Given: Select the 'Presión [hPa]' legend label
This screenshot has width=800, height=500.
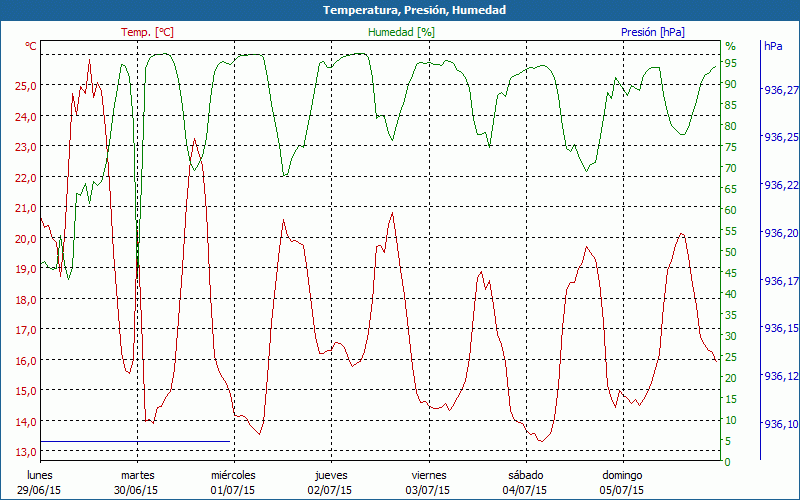Looking at the screenshot, I should (x=652, y=32).
